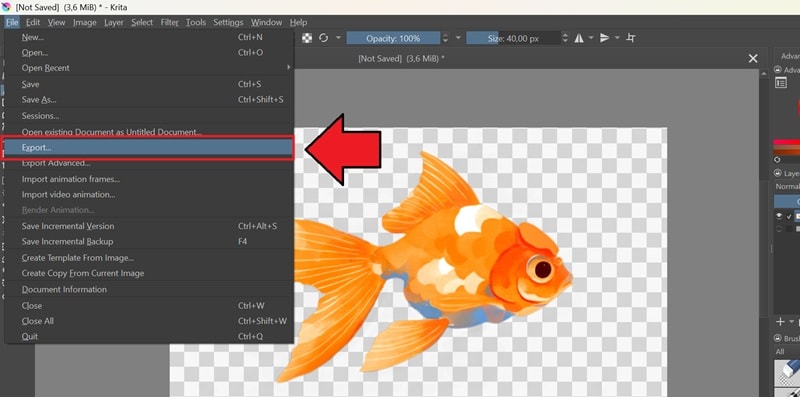Screen dimensions: 800x397
Task: Open the File menu
Action: pyautogui.click(x=12, y=22)
